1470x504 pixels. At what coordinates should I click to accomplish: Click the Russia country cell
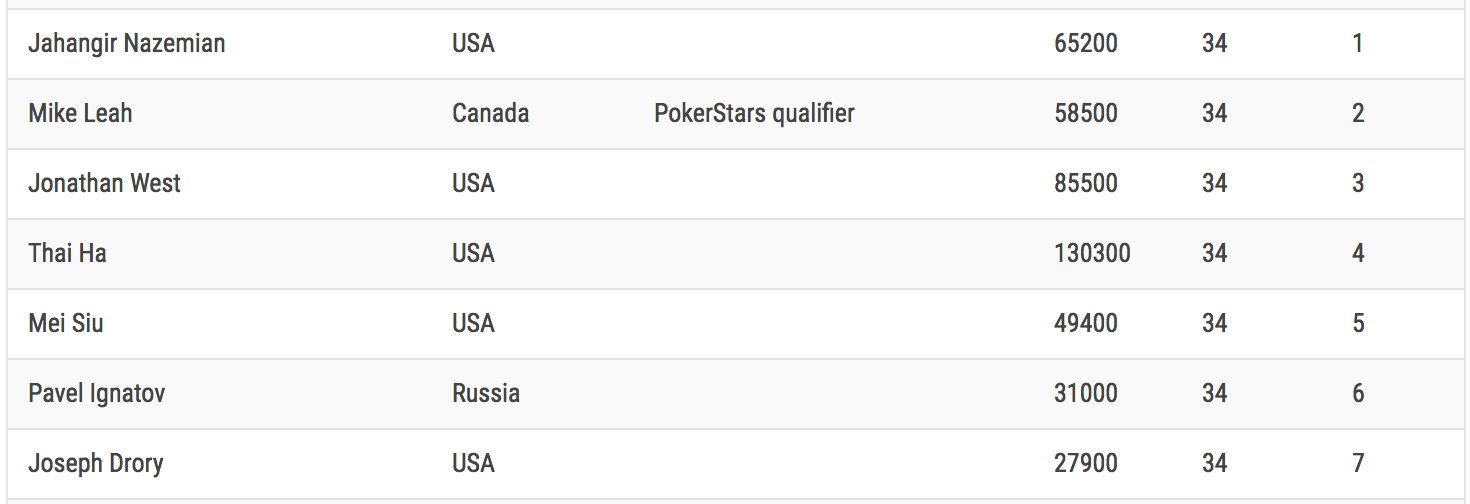click(x=486, y=393)
